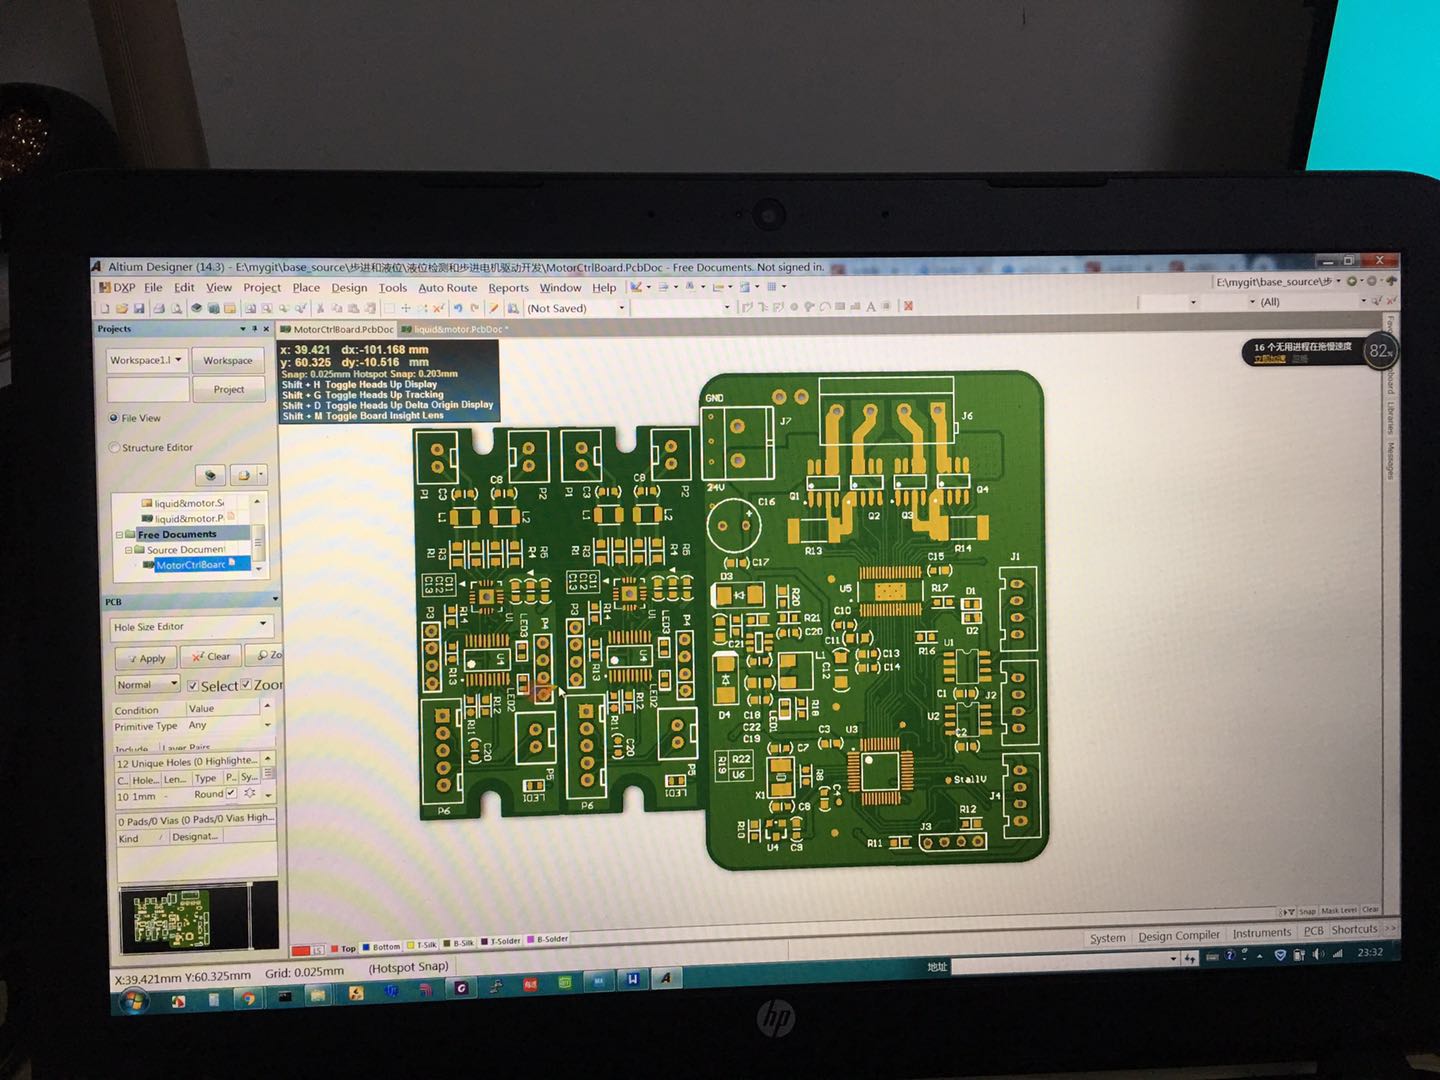Click the current layer LS indicator
The height and width of the screenshot is (1080, 1440).
click(308, 950)
